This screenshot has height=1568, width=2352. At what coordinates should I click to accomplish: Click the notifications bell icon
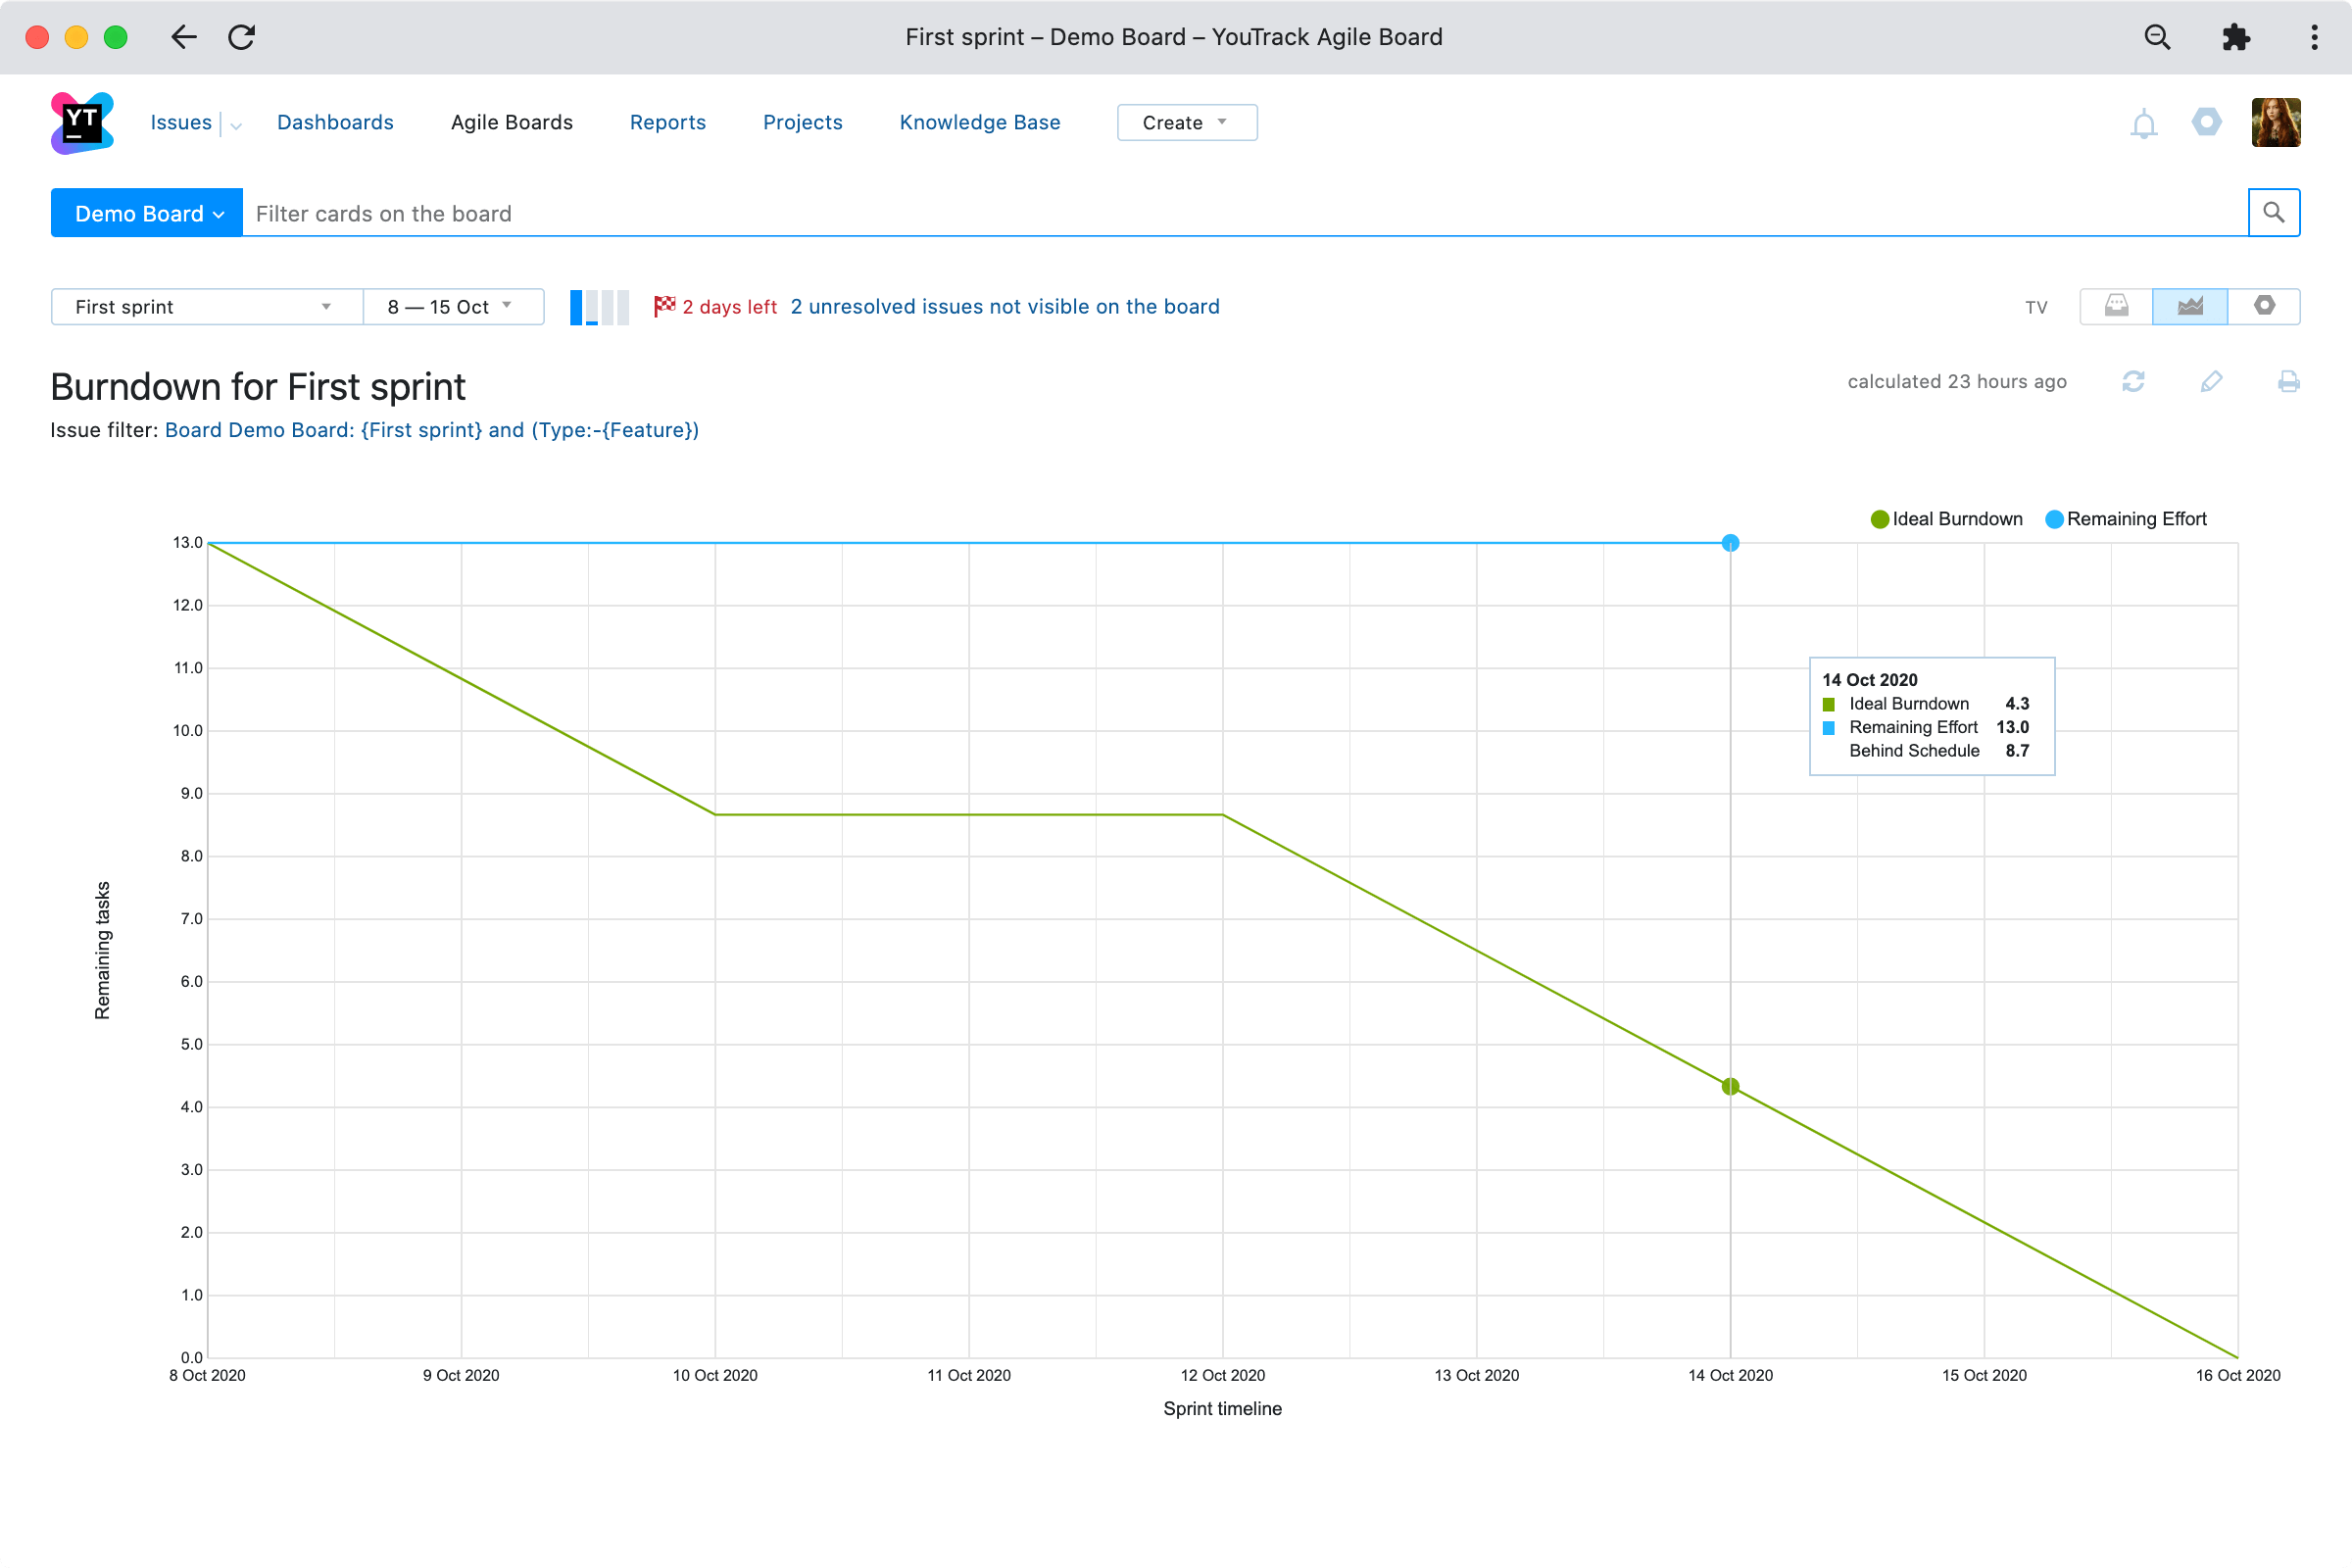(x=2143, y=124)
